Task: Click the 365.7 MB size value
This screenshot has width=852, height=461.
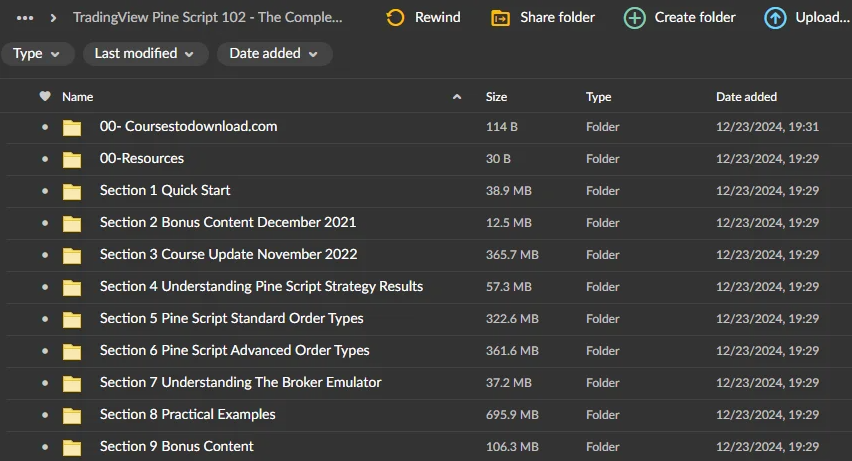Action: pos(512,255)
